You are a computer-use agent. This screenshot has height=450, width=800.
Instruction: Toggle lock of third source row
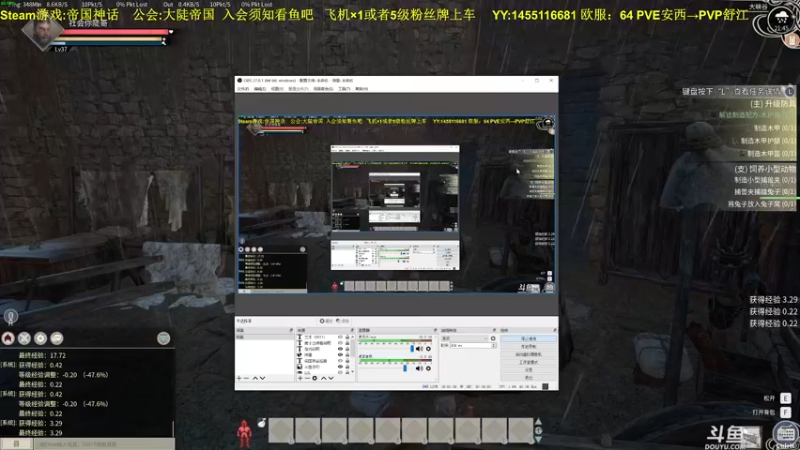[347, 349]
